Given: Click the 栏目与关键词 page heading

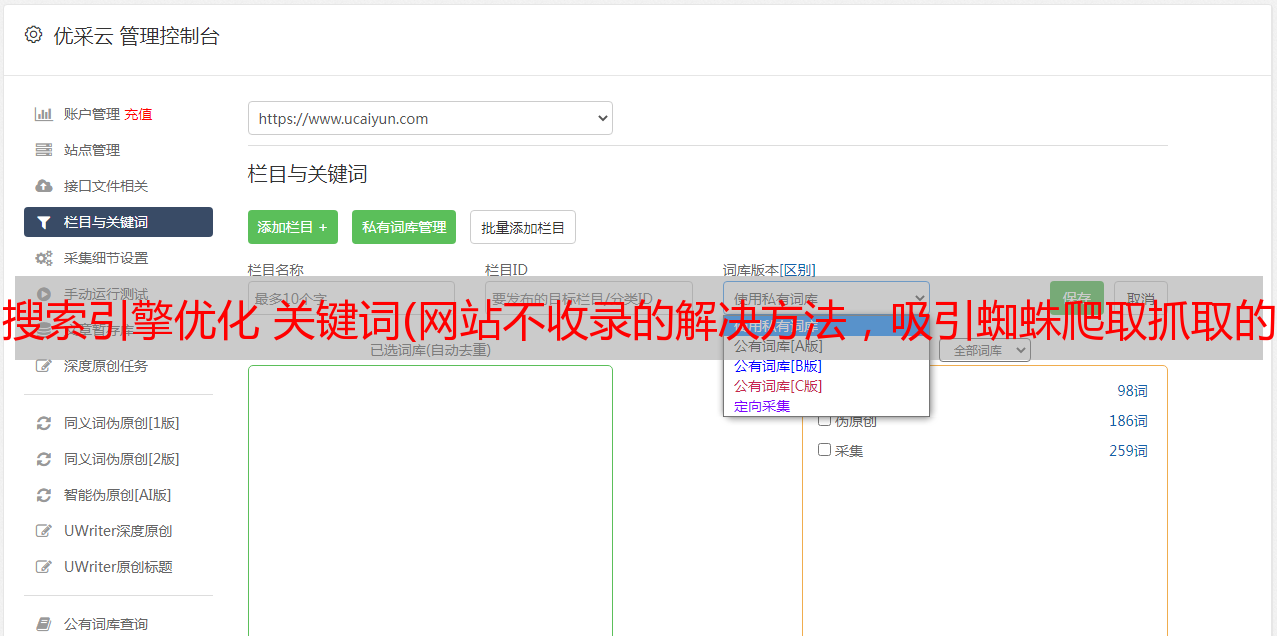Looking at the screenshot, I should click(308, 174).
